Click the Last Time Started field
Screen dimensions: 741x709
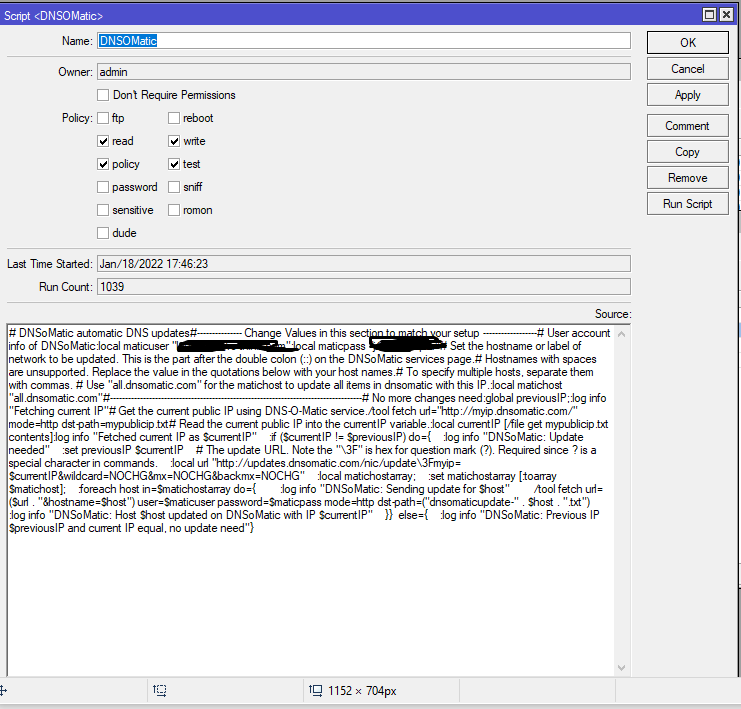coord(364,264)
